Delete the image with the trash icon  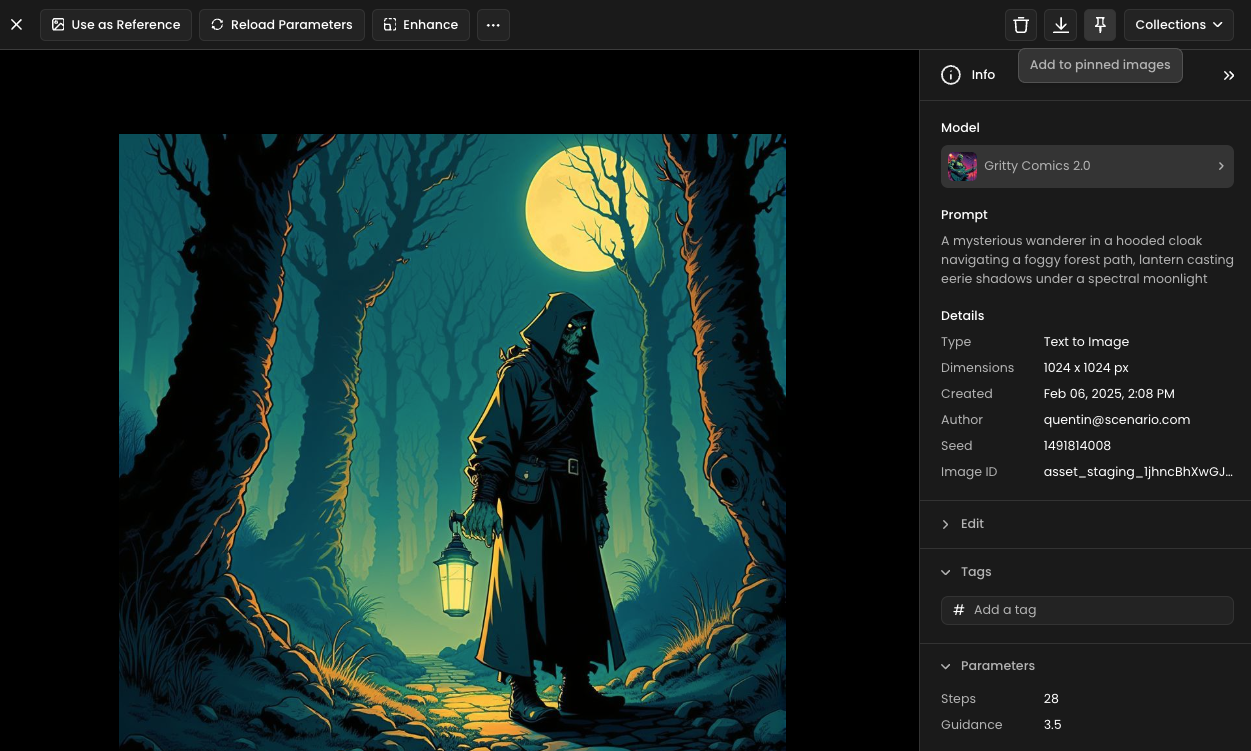click(x=1021, y=25)
